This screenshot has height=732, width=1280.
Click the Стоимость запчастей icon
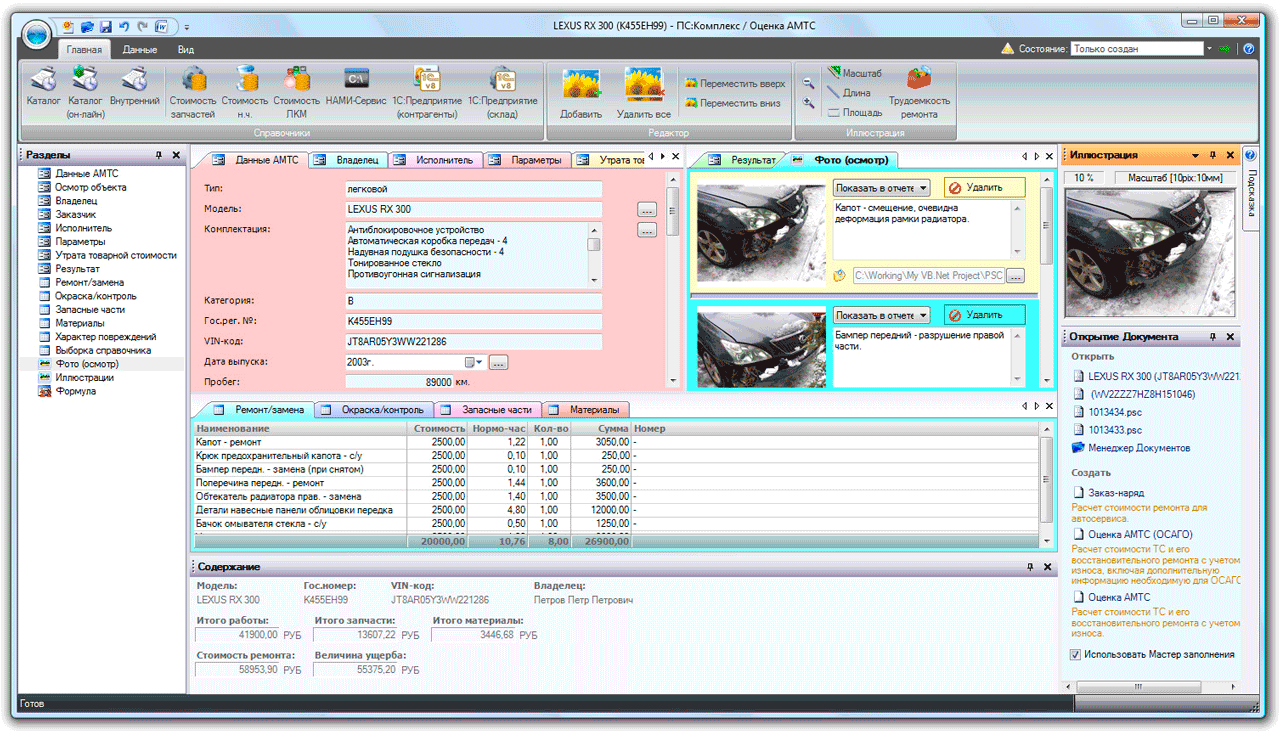point(193,80)
